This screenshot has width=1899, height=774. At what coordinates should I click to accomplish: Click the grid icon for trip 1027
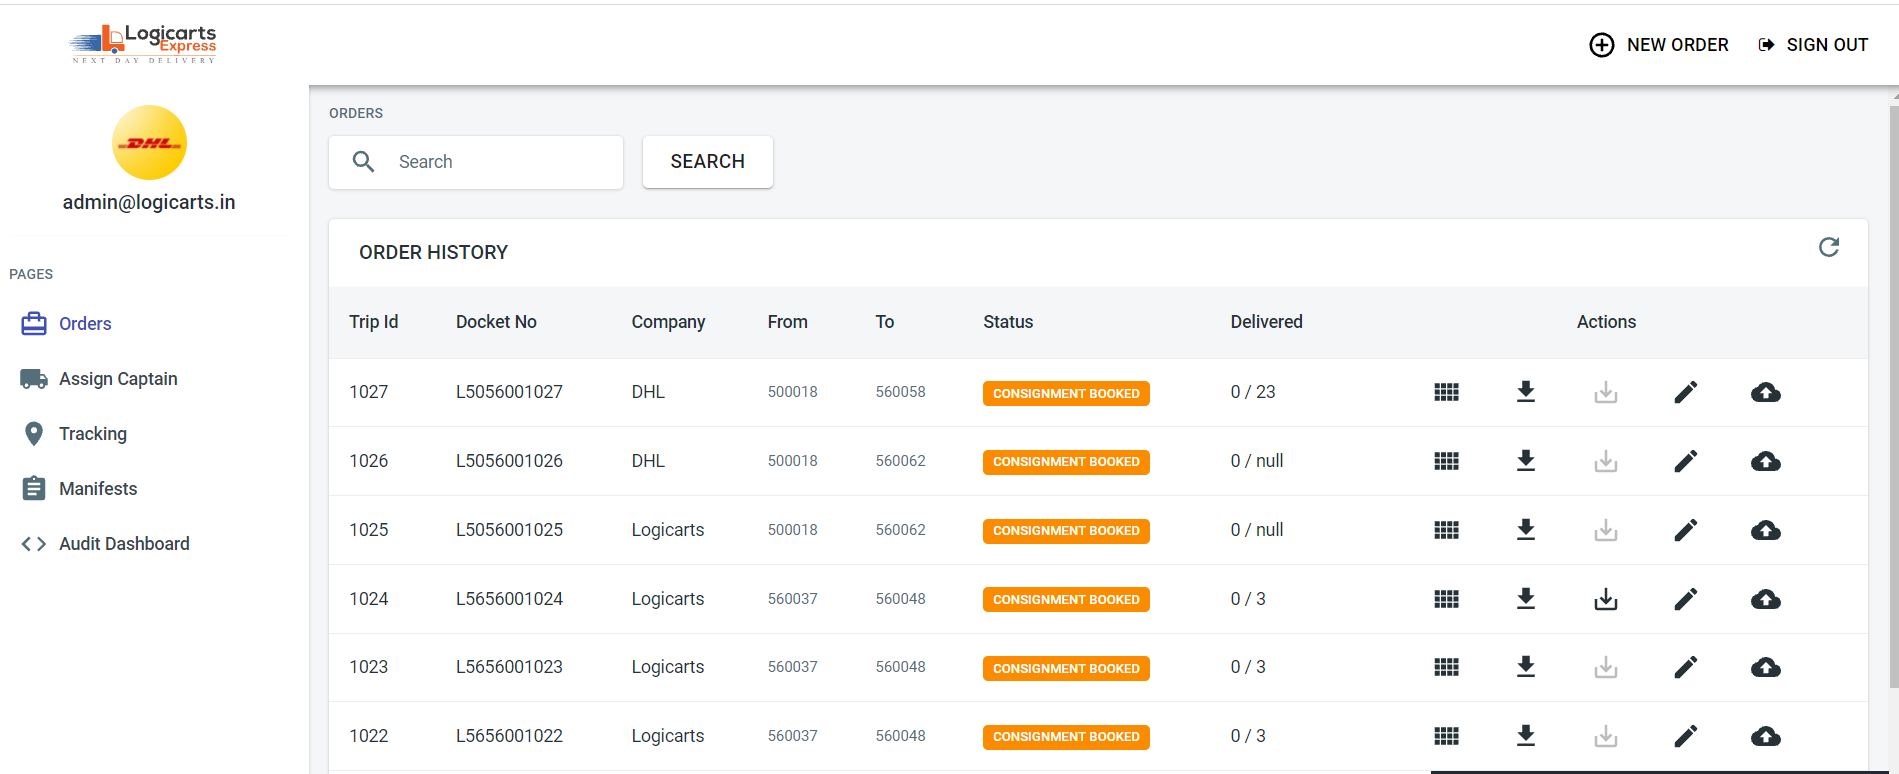1446,392
